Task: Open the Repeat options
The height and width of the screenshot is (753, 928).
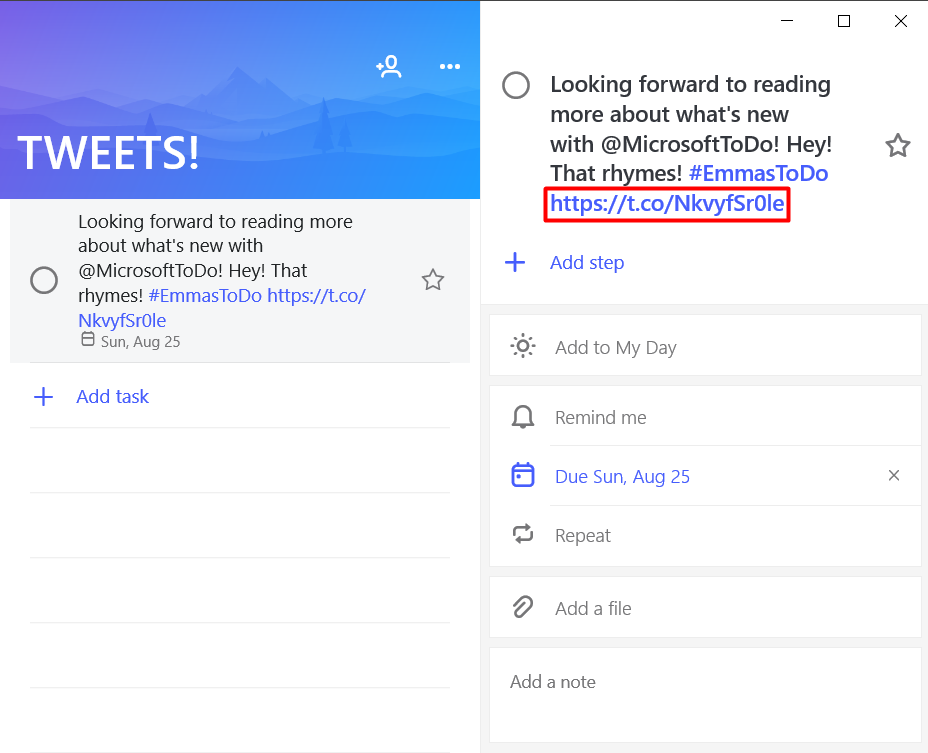Action: coord(583,536)
